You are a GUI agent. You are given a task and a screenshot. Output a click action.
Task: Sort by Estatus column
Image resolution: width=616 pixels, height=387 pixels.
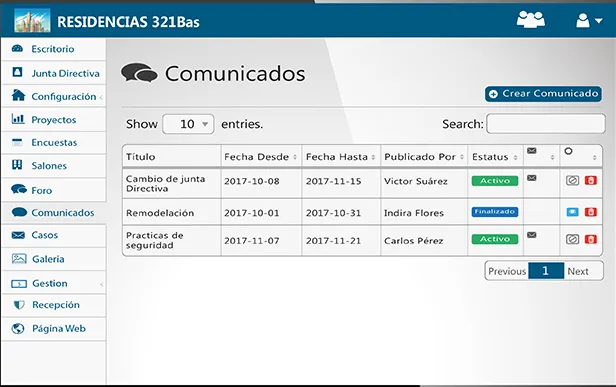[495, 157]
